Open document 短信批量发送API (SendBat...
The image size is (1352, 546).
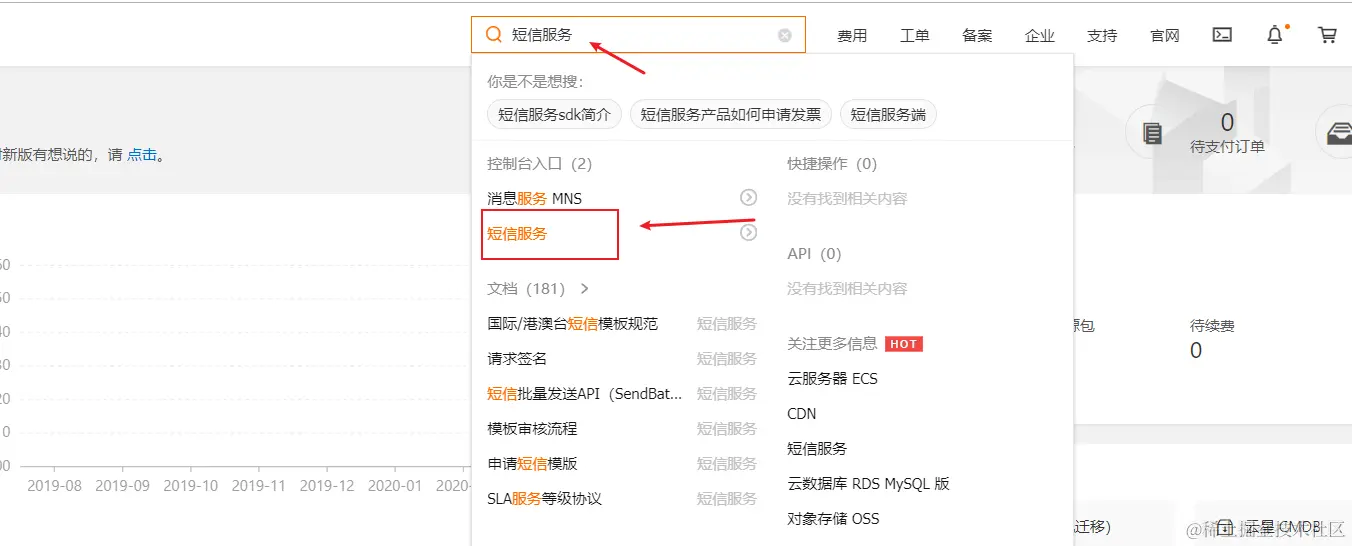point(585,394)
